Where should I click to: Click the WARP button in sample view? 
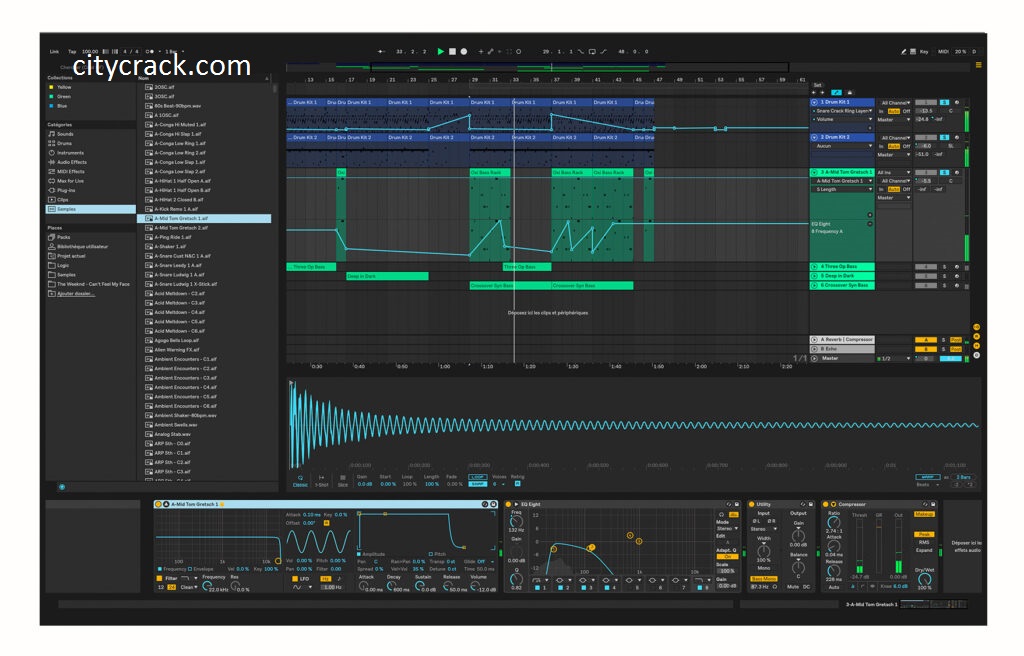pos(927,477)
